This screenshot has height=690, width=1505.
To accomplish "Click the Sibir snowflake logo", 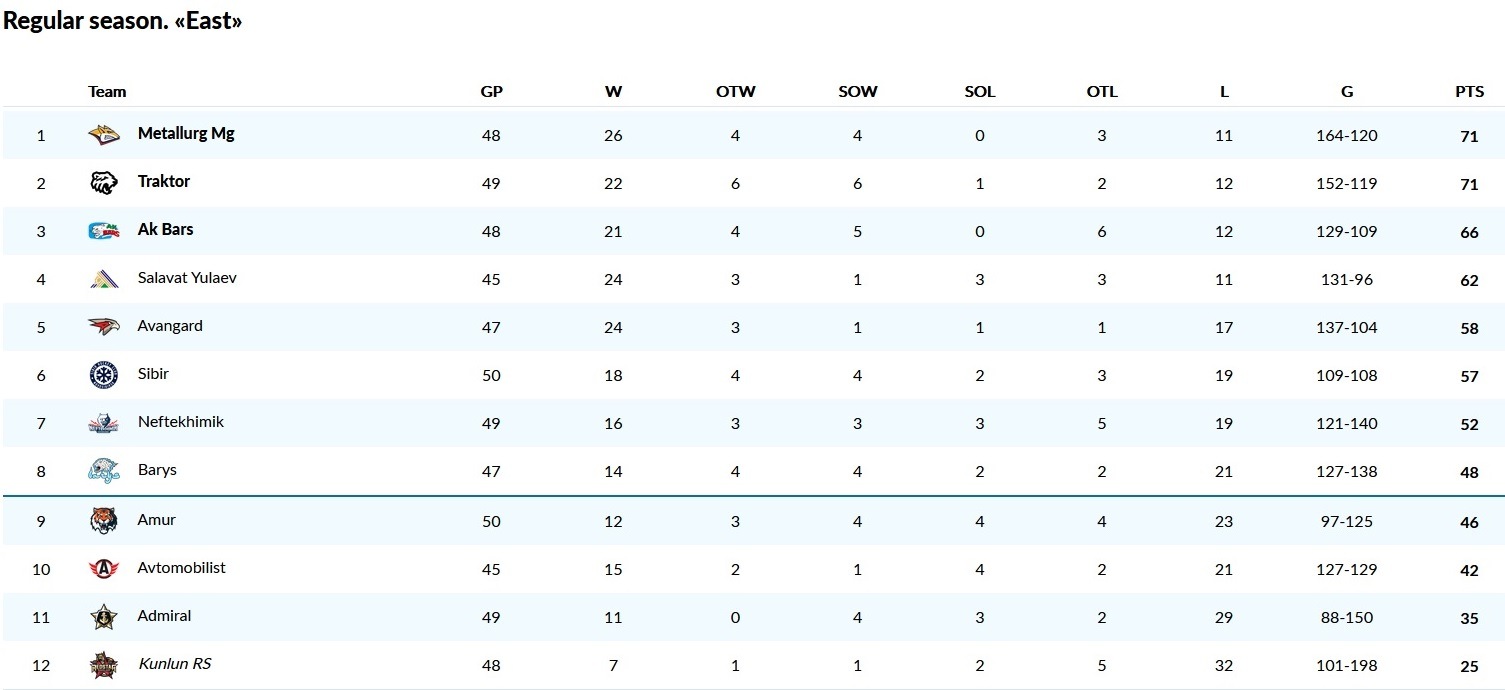I will pos(104,375).
